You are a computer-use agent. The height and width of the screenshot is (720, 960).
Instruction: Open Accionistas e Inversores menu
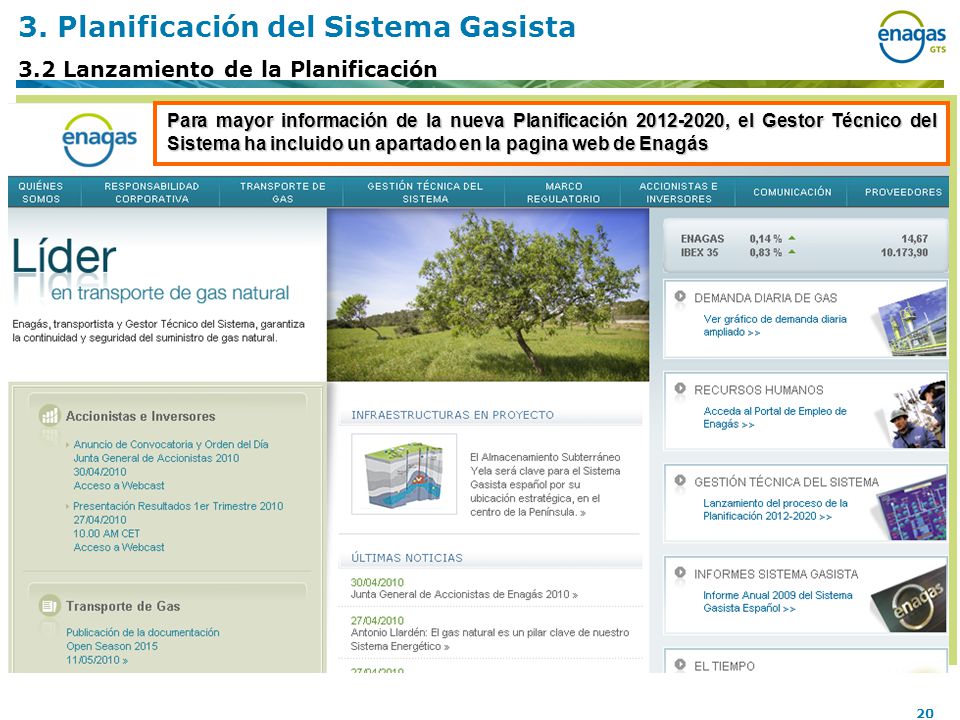(x=678, y=192)
